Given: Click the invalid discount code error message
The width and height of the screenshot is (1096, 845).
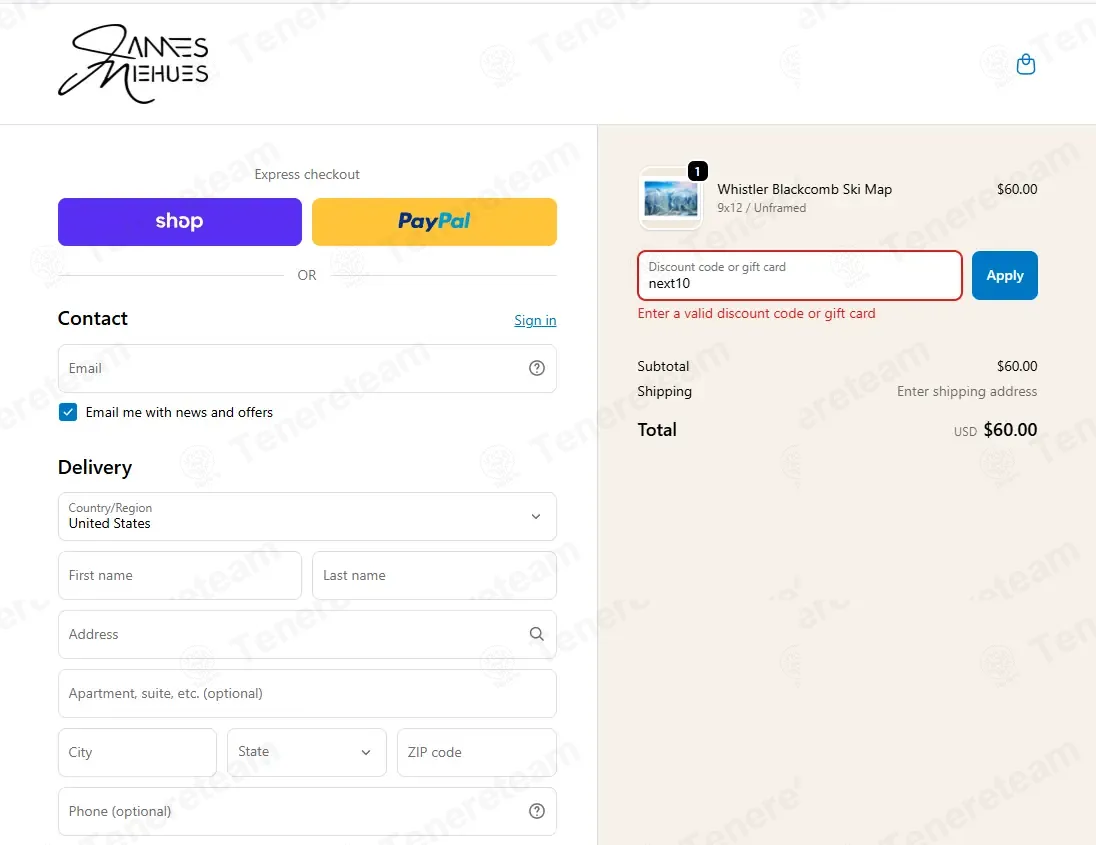Looking at the screenshot, I should (x=756, y=313).
